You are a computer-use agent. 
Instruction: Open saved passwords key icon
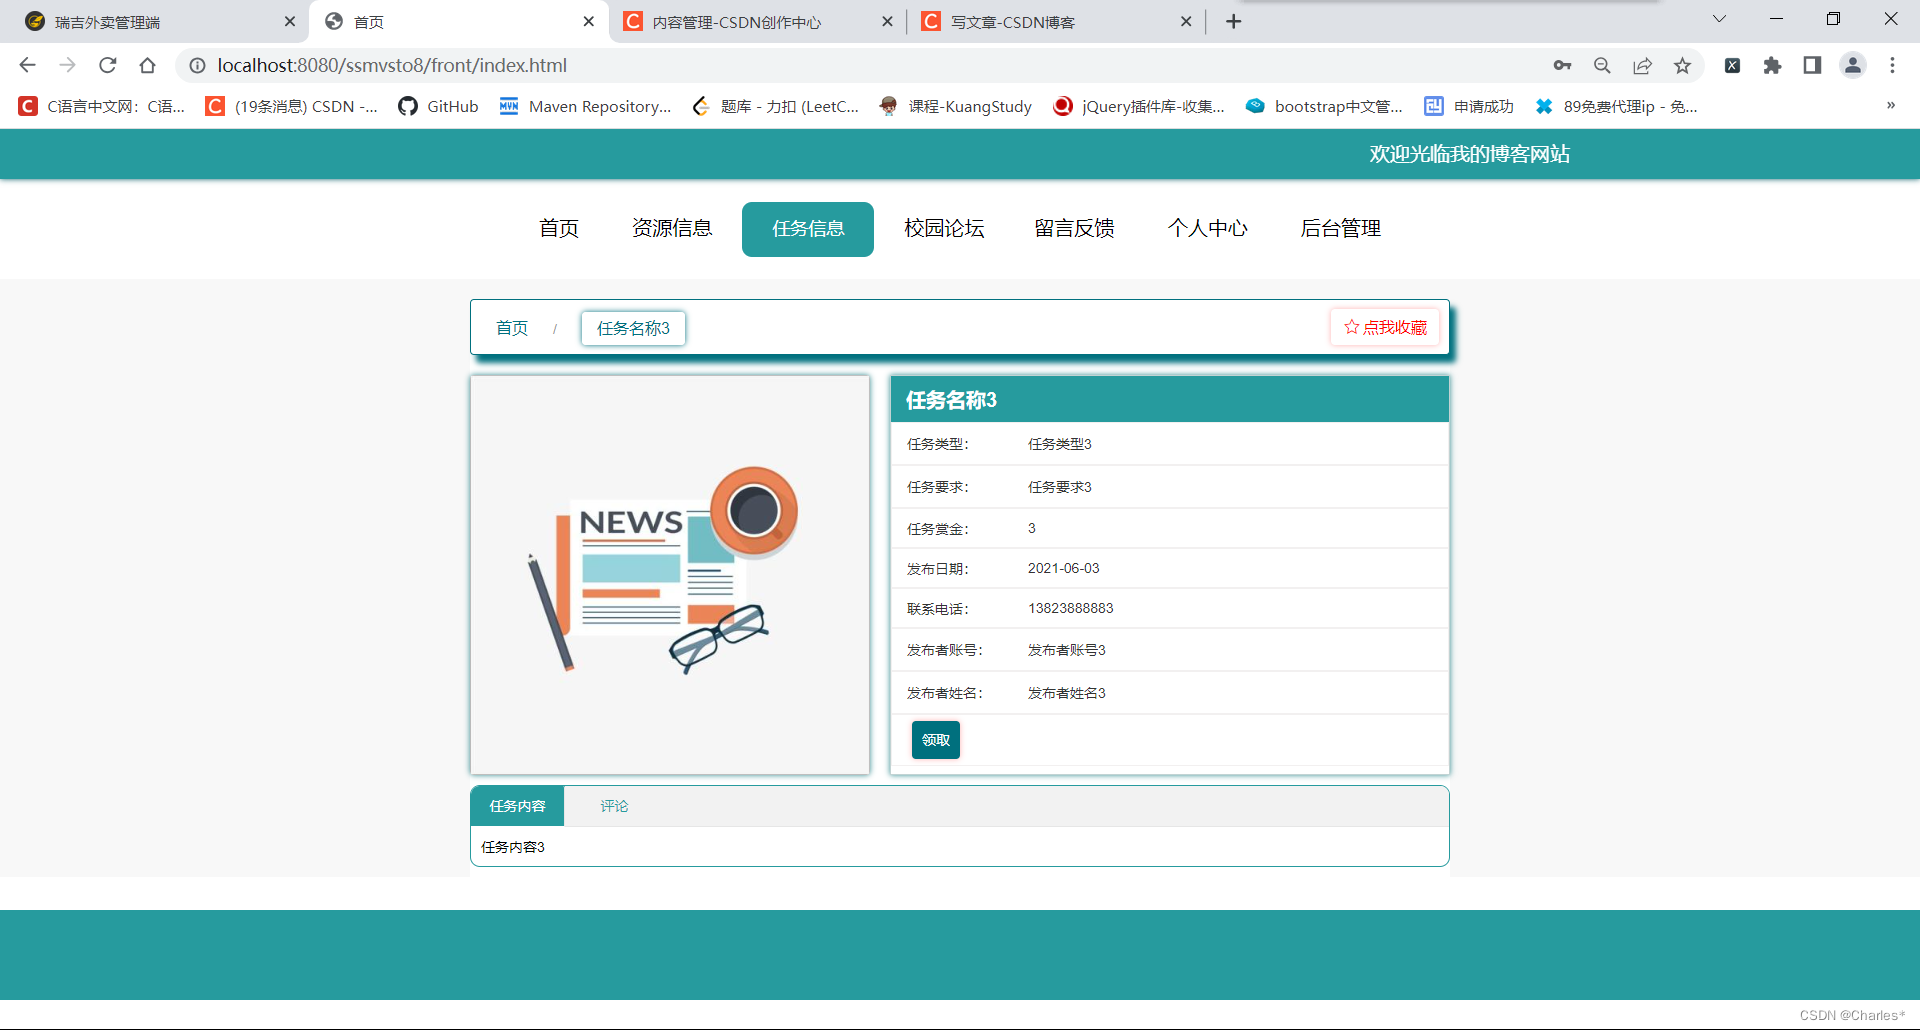[x=1562, y=65]
